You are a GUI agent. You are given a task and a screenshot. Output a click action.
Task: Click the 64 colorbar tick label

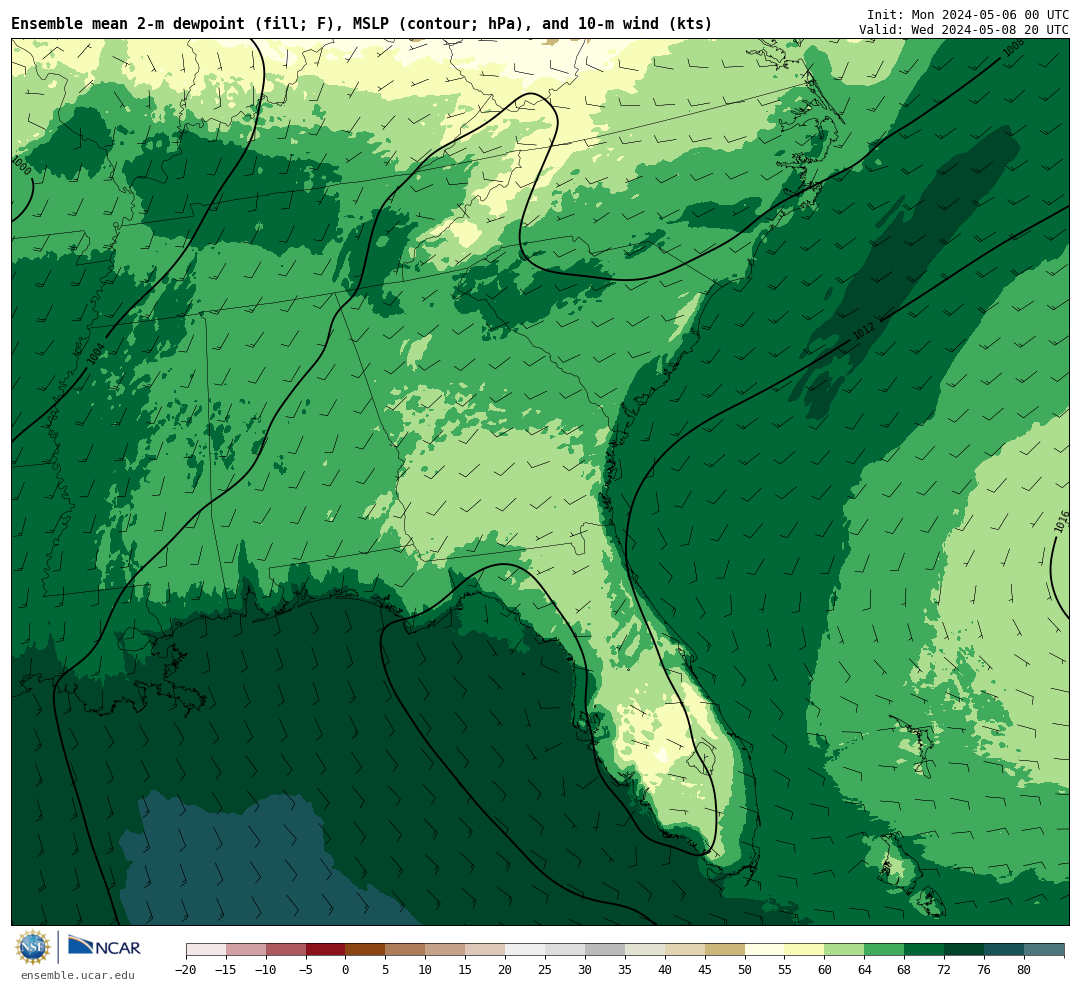click(864, 970)
